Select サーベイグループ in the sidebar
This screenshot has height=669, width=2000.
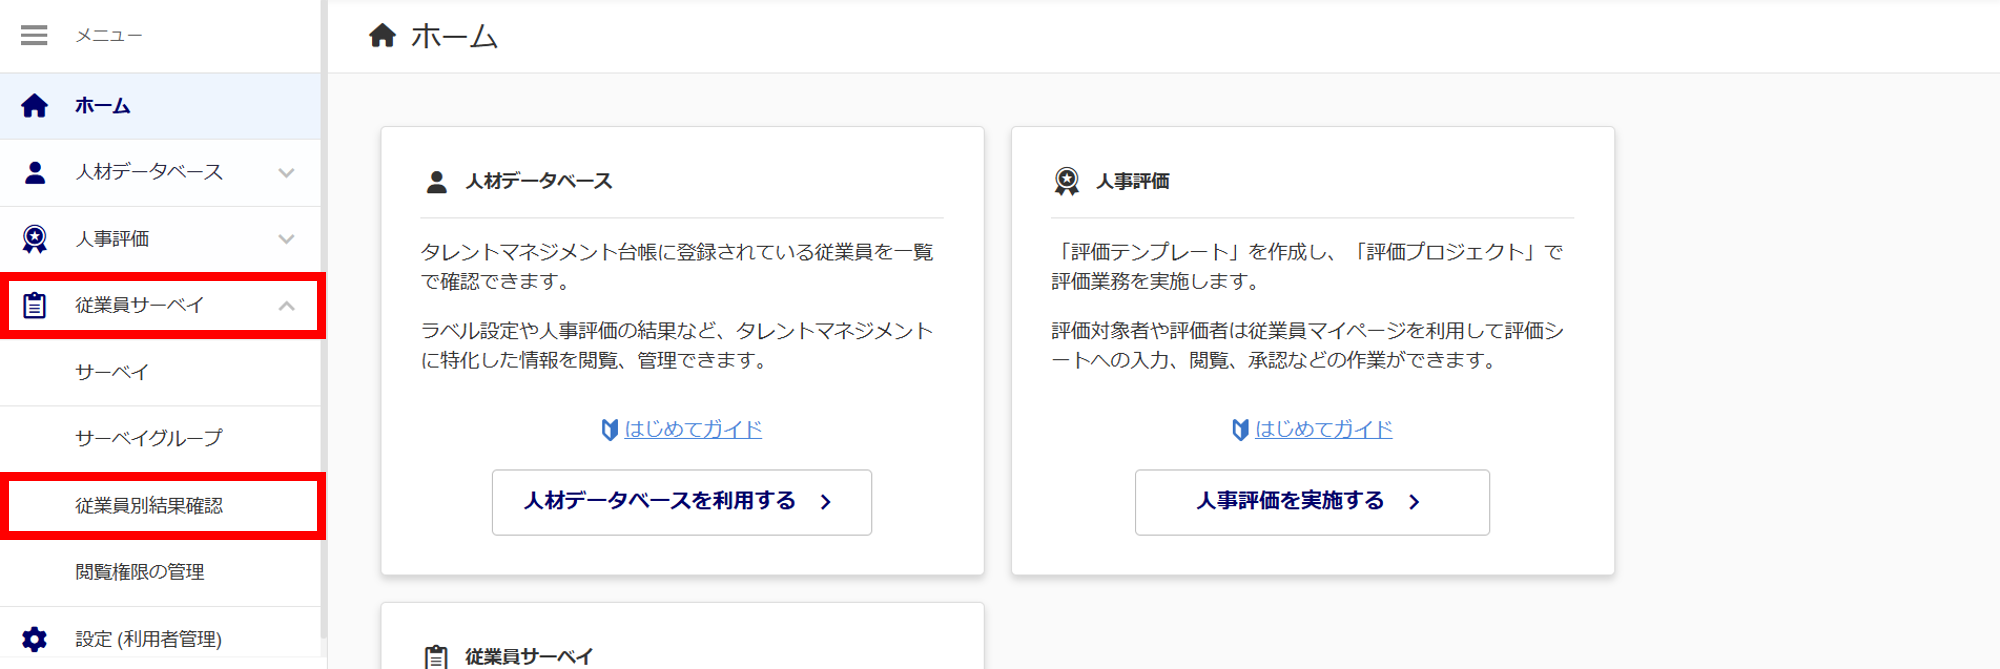(x=149, y=438)
